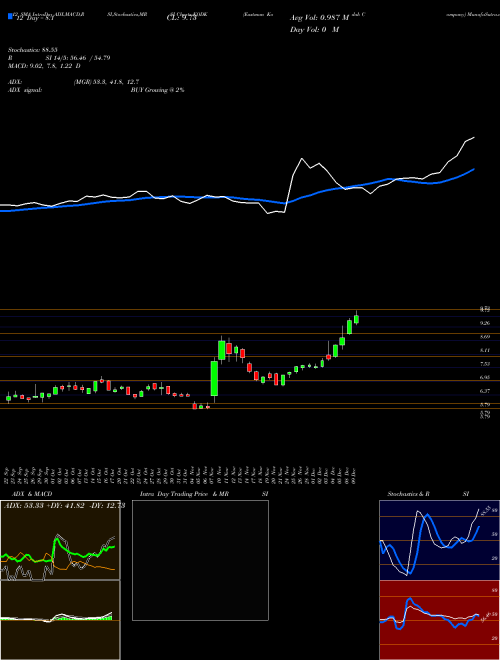Click the last green candlestick on the chart
This screenshot has width=500, height=660.
(356, 318)
